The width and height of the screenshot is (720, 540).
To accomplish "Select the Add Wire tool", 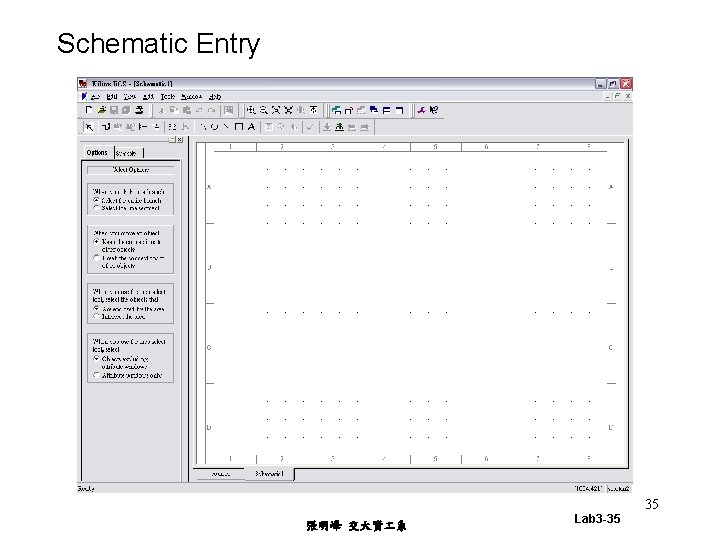I will (106, 127).
